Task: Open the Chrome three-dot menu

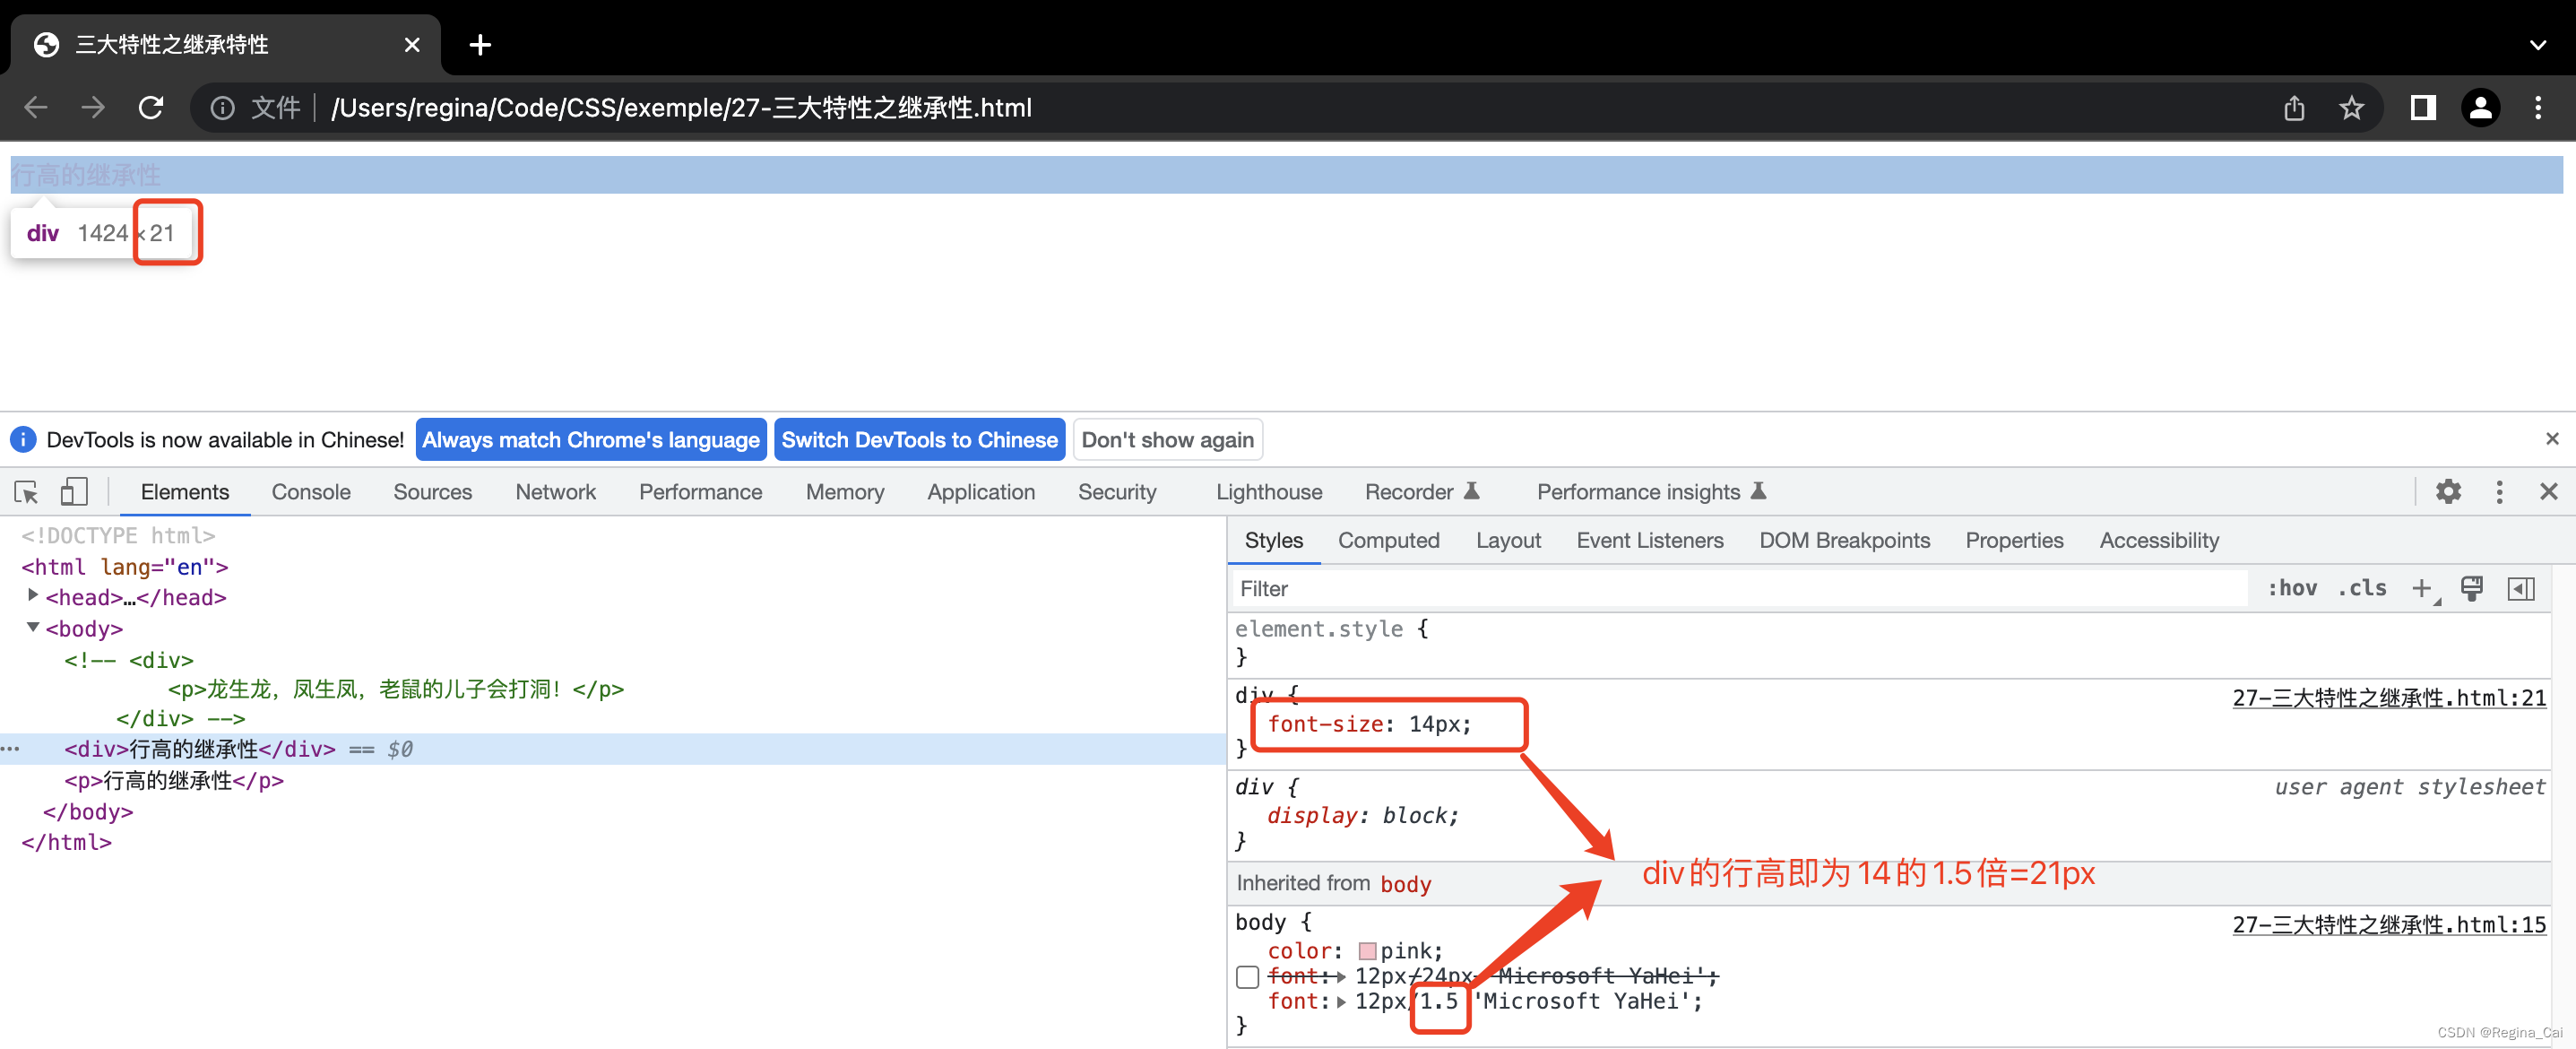Action: 2538,108
